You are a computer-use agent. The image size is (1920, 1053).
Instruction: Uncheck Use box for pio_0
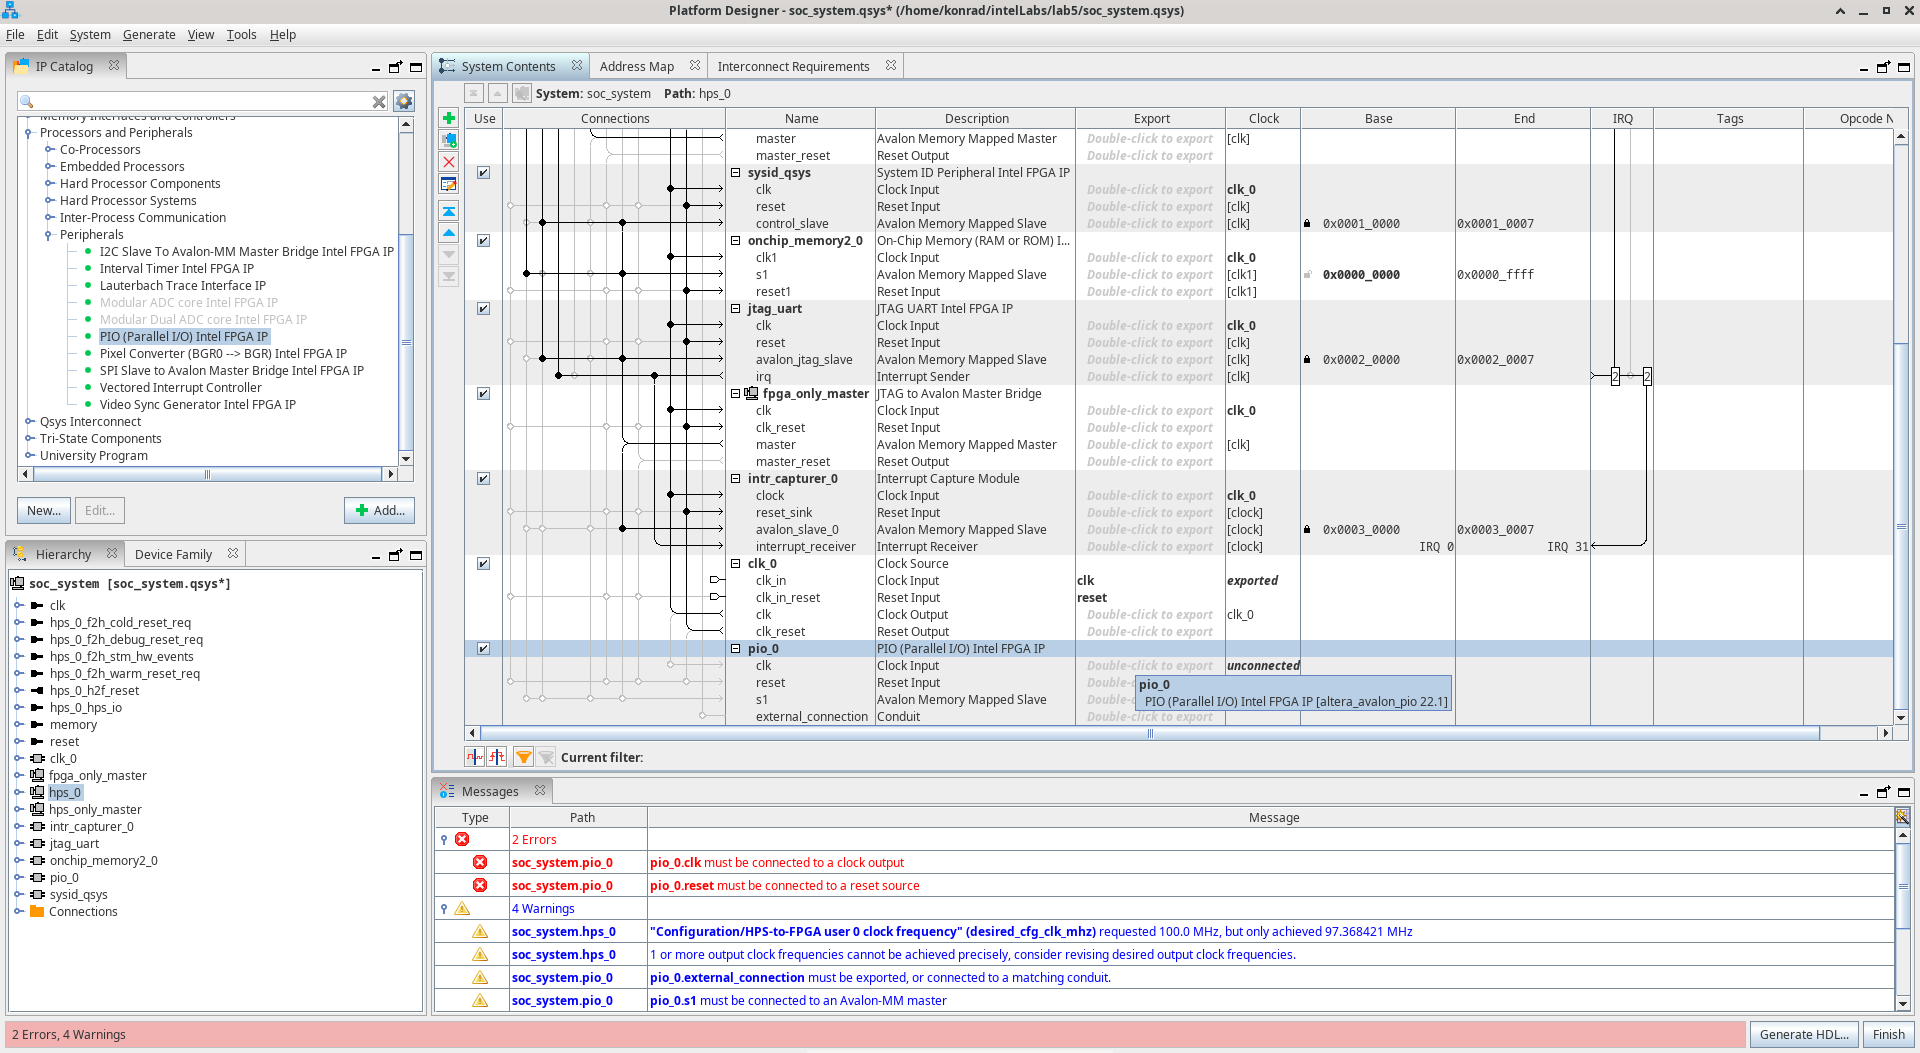pyautogui.click(x=483, y=648)
